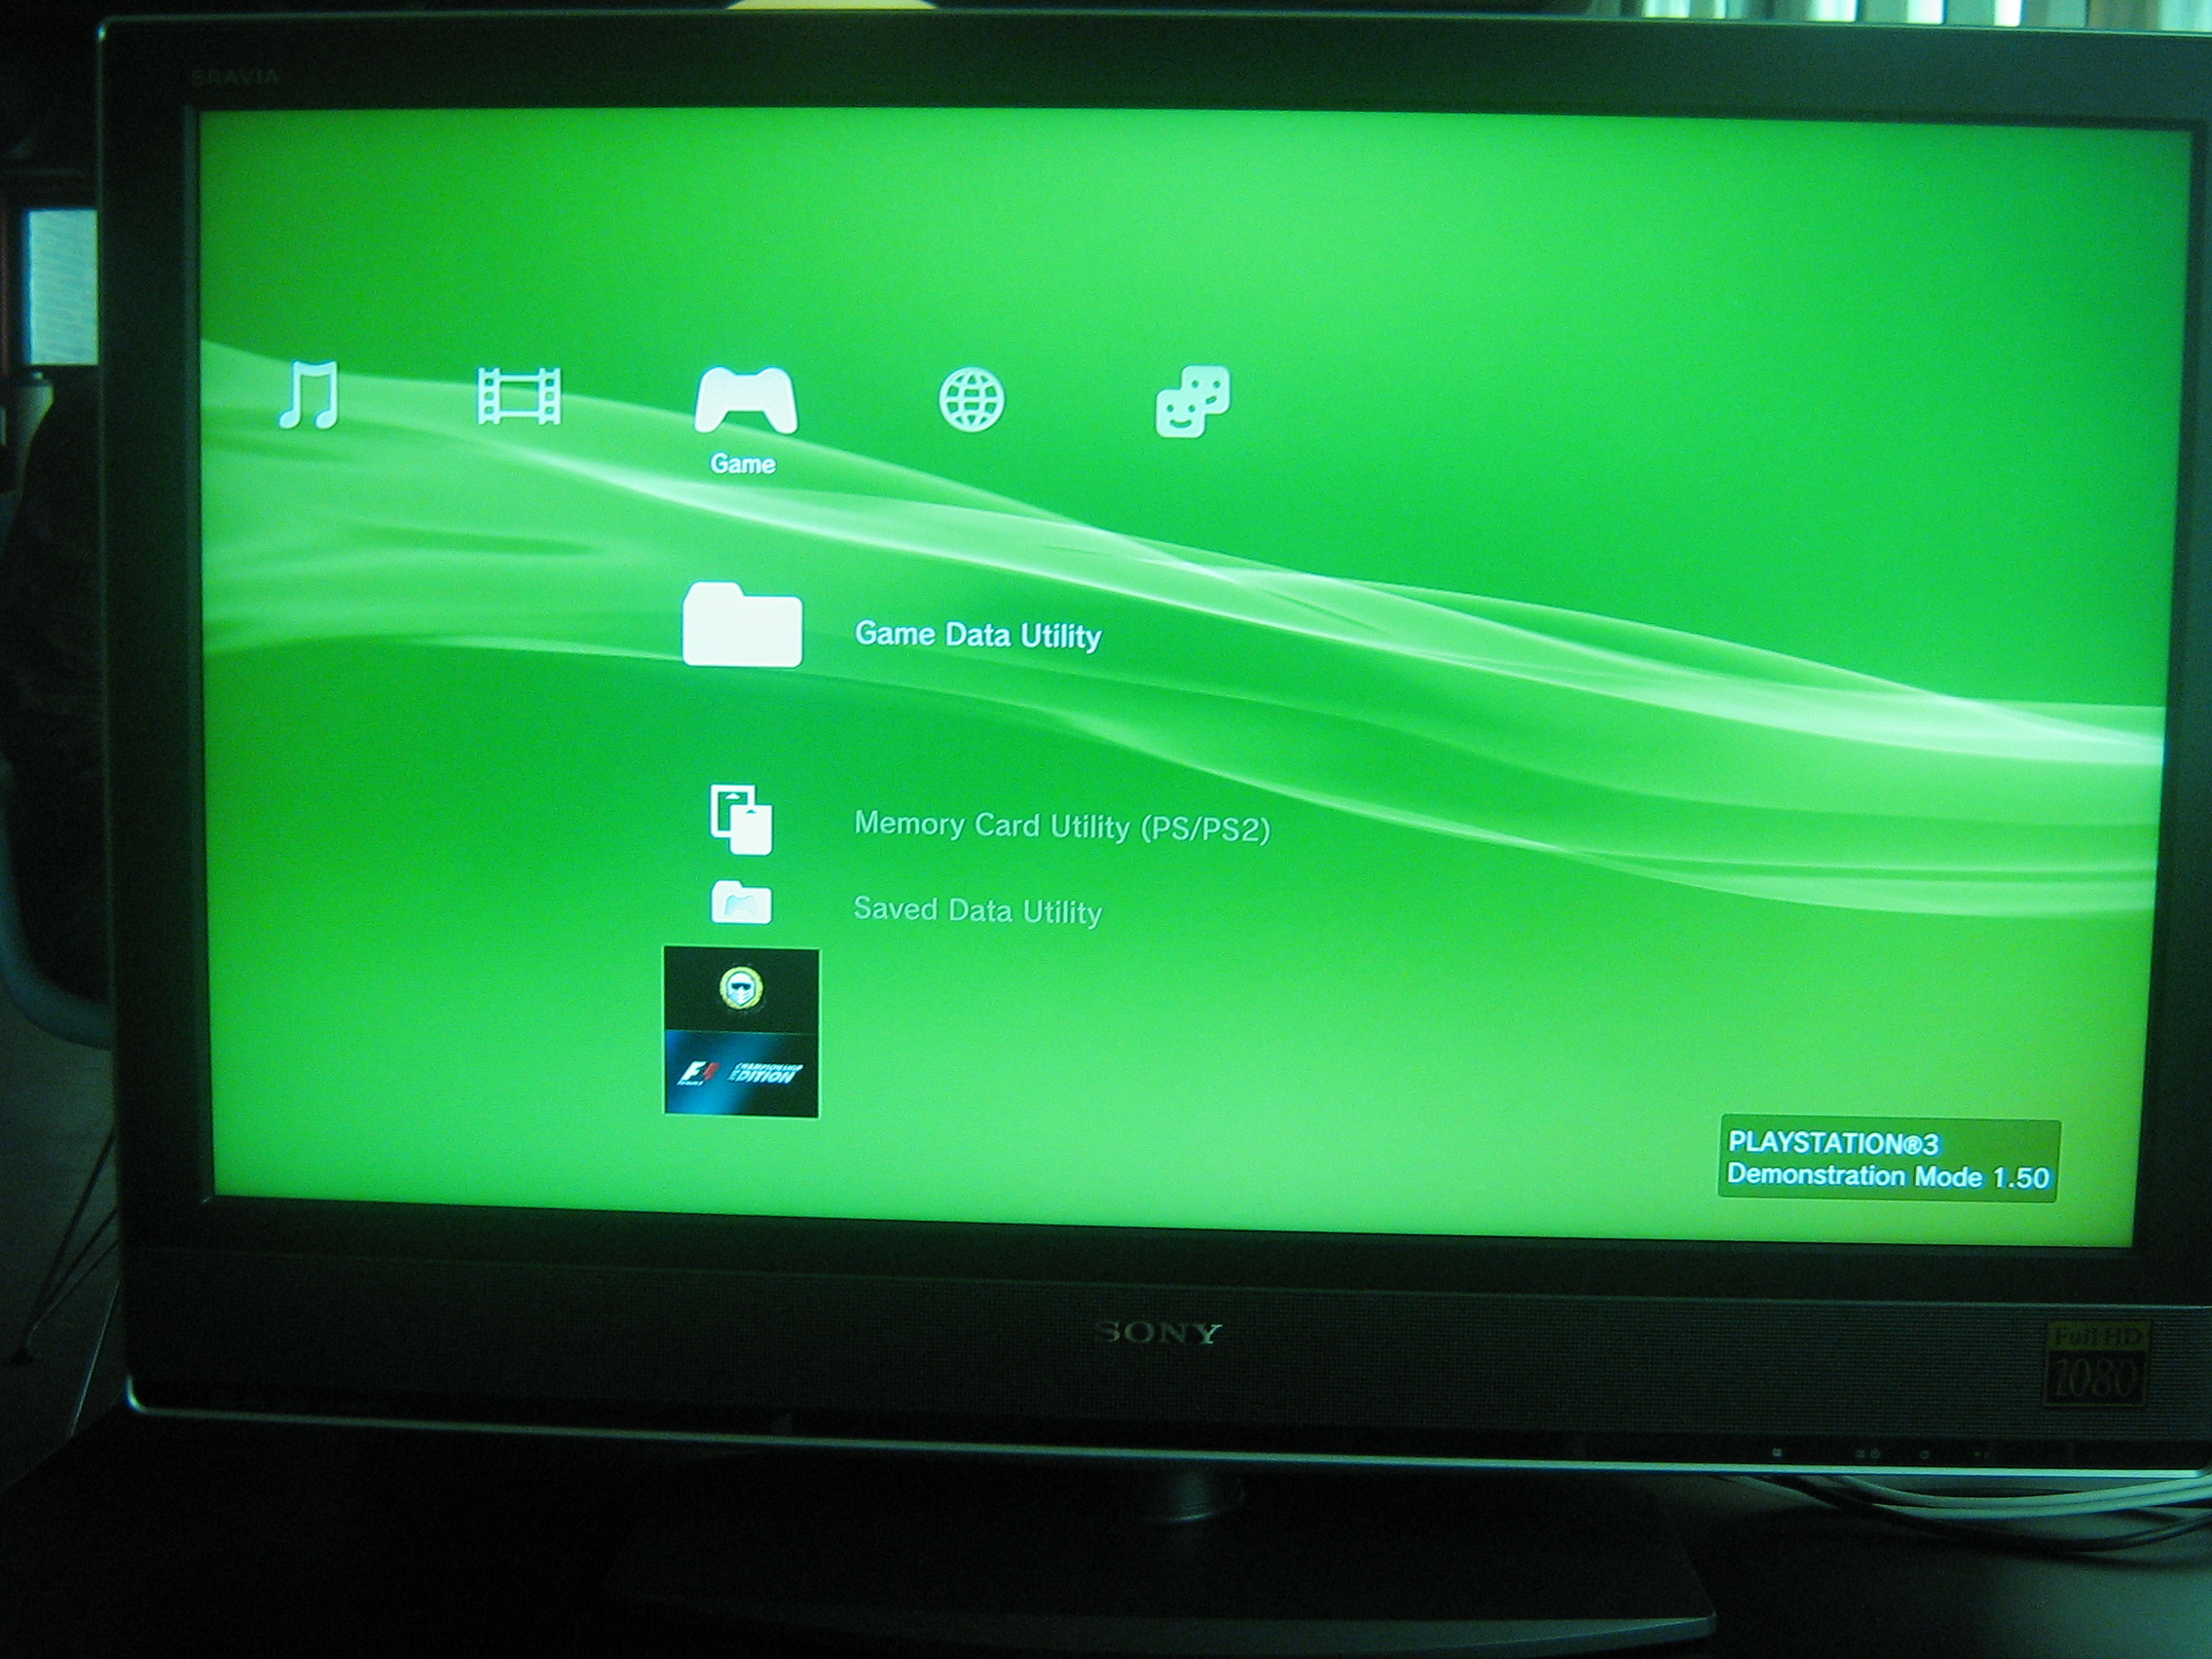2212x1659 pixels.
Task: Open the Music category icon
Action: pyautogui.click(x=309, y=395)
